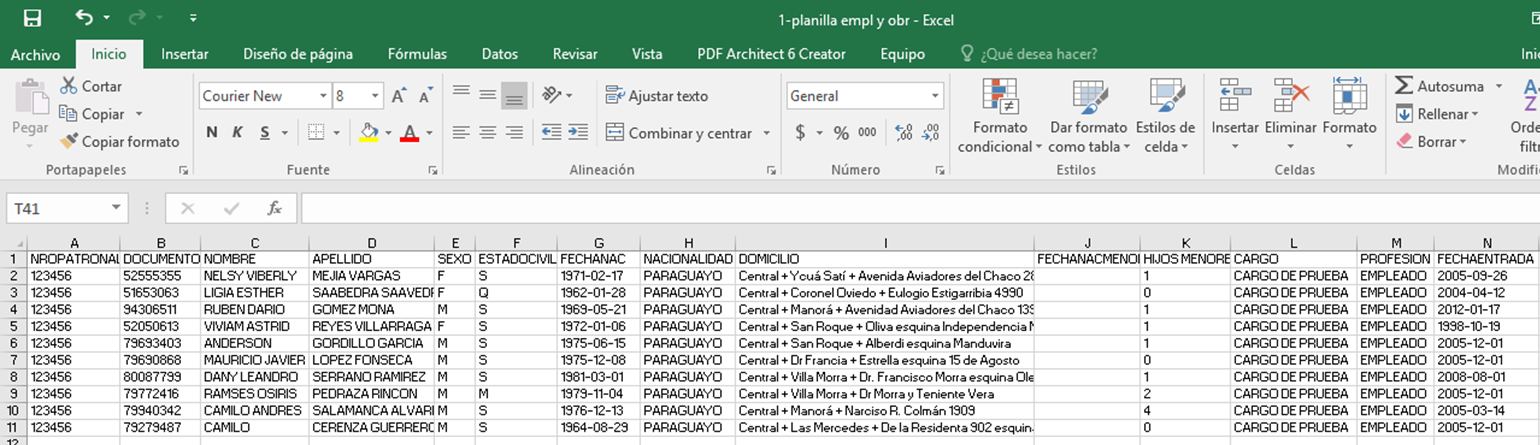The image size is (1540, 445).
Task: Open the Combinar y centrar dropdown arrow
Action: pyautogui.click(x=767, y=133)
